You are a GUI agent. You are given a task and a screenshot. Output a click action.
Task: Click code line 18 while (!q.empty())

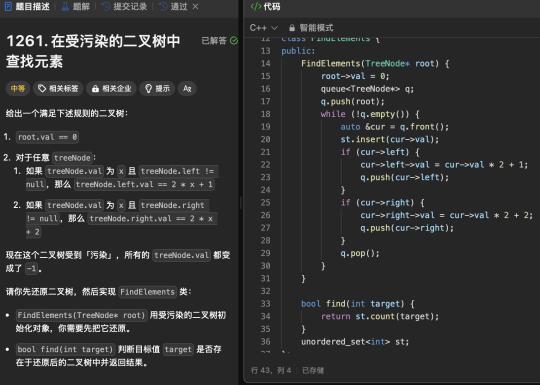coord(370,114)
